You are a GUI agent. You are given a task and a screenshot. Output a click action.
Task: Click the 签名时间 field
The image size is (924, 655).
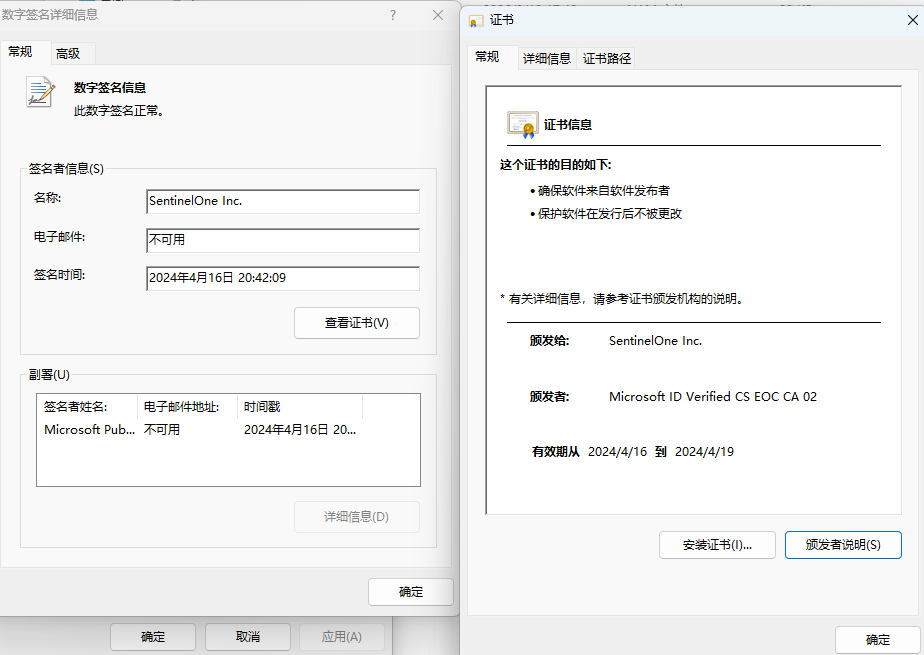point(283,278)
